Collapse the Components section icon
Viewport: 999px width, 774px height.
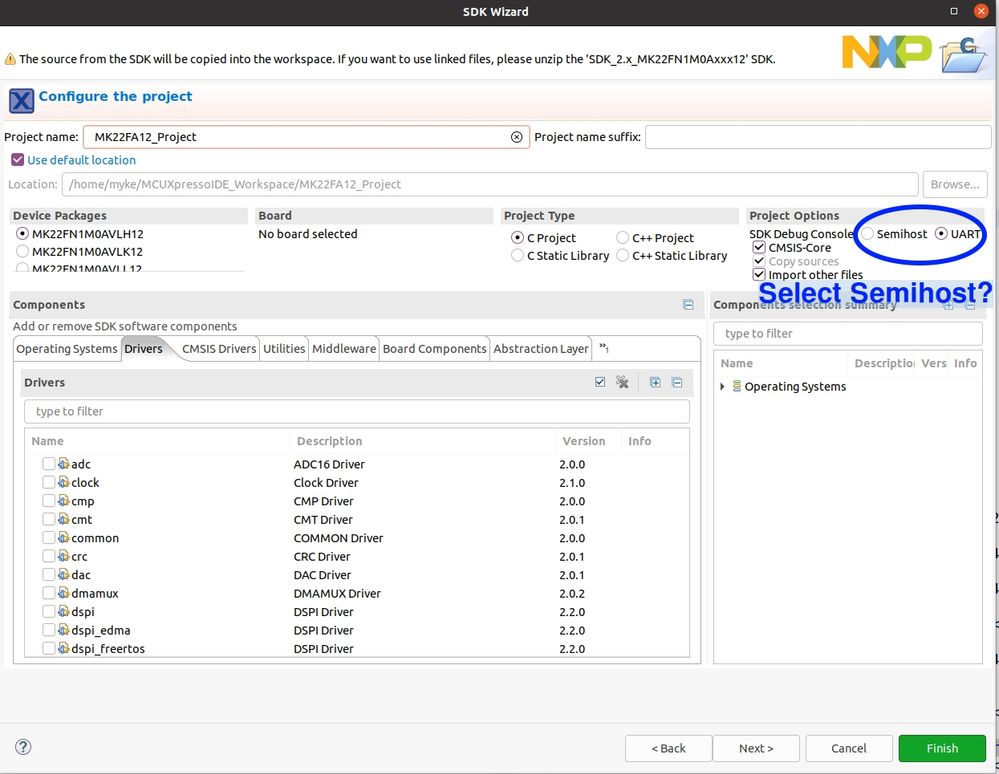click(x=688, y=305)
